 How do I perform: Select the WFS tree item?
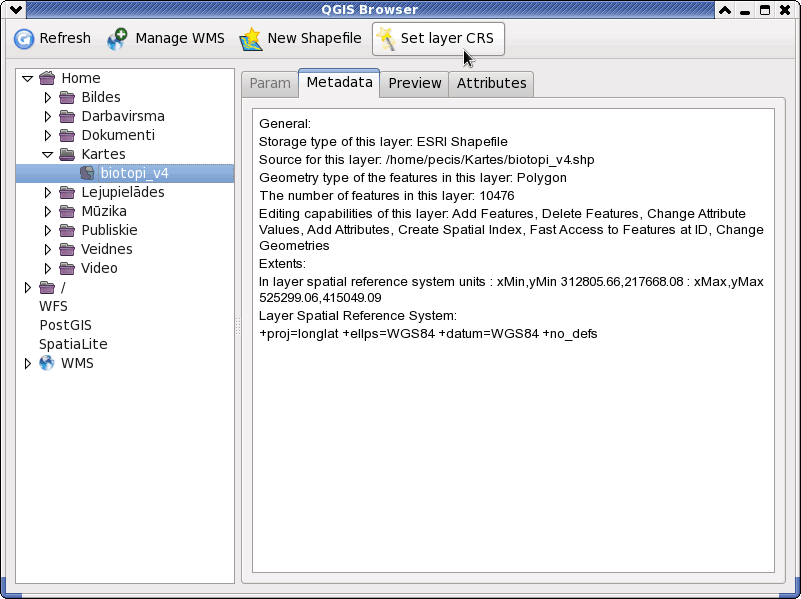53,306
